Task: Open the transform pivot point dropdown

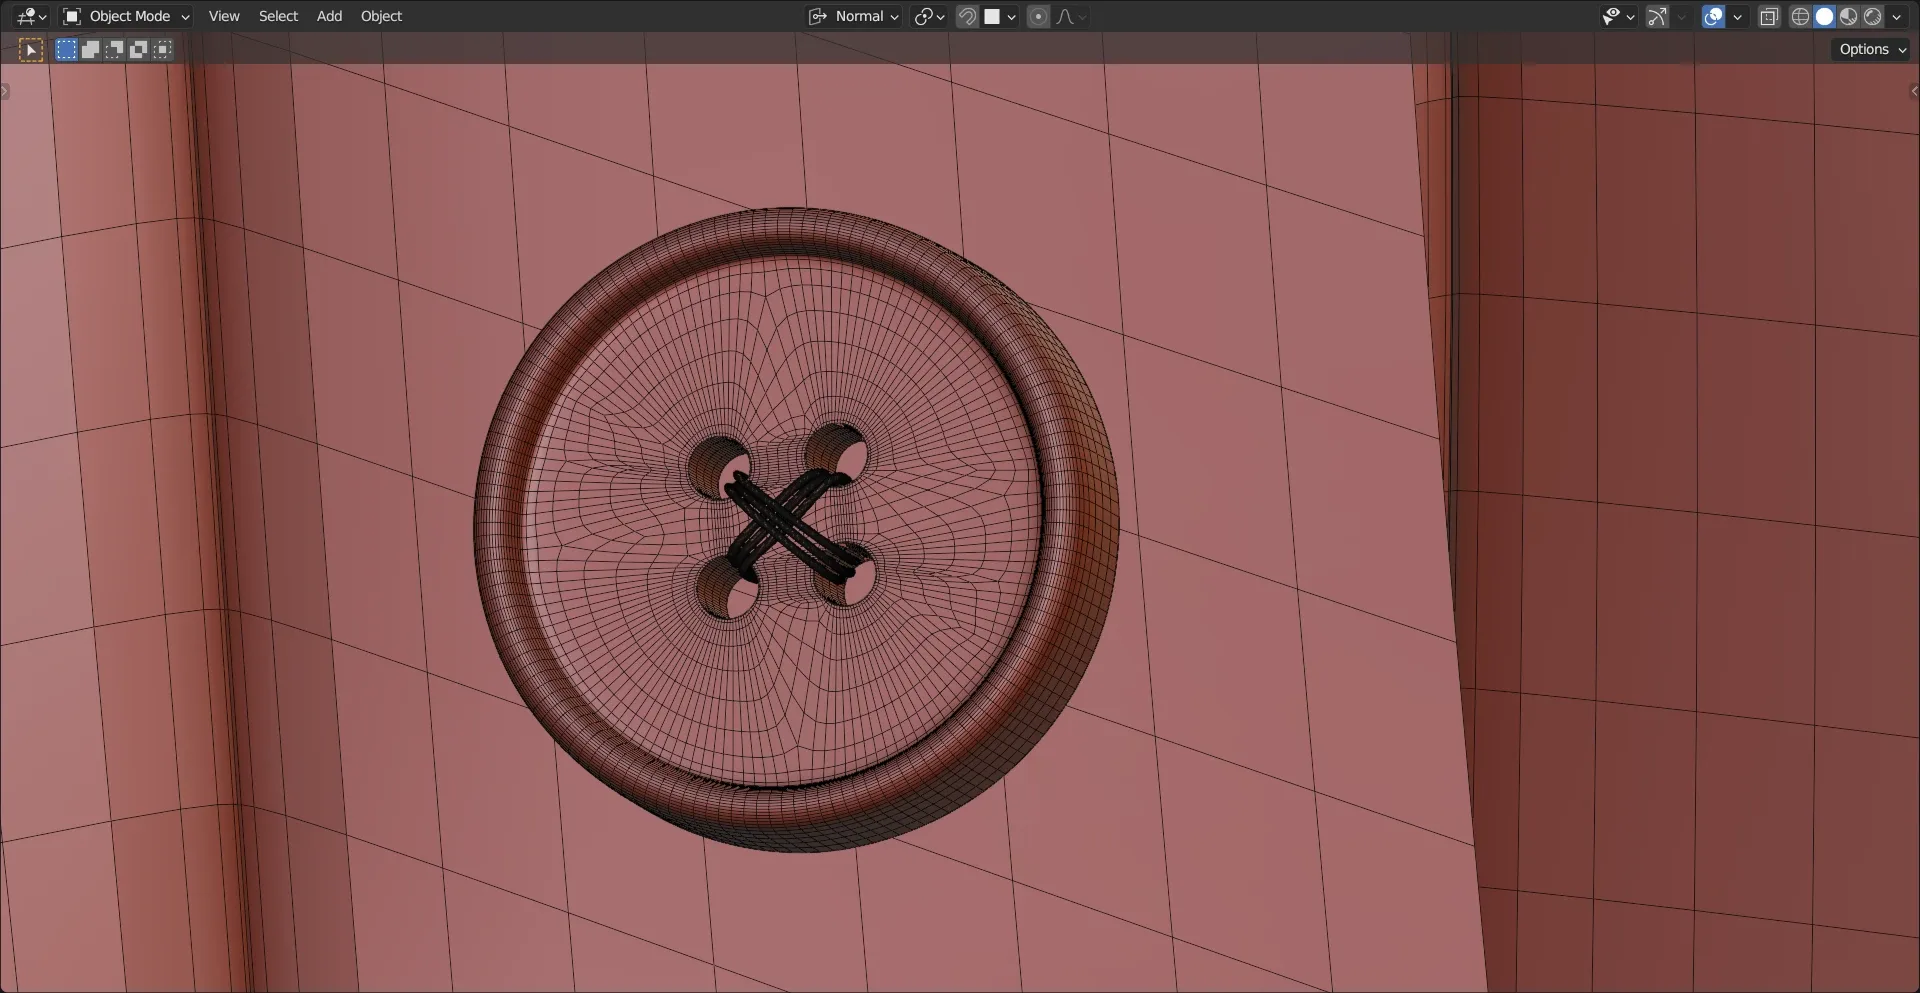Action: pos(929,16)
